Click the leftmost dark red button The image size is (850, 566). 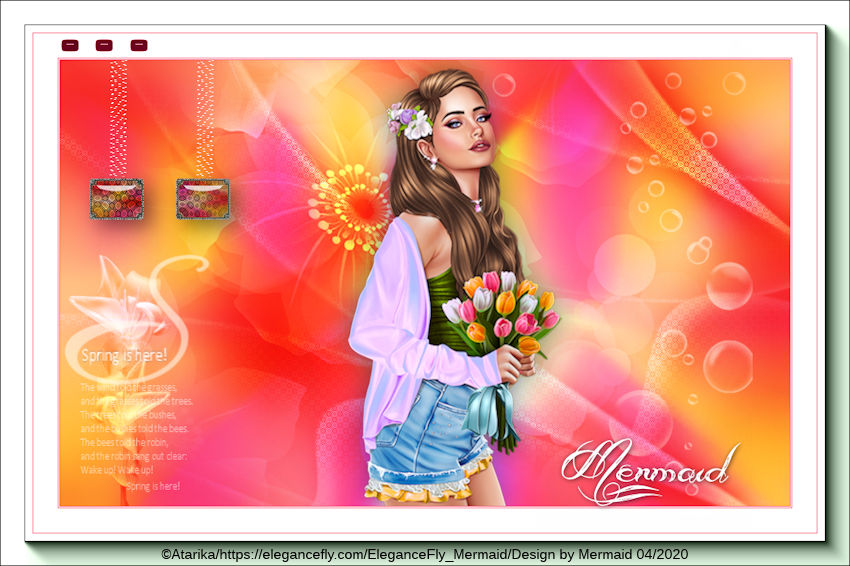[70, 45]
